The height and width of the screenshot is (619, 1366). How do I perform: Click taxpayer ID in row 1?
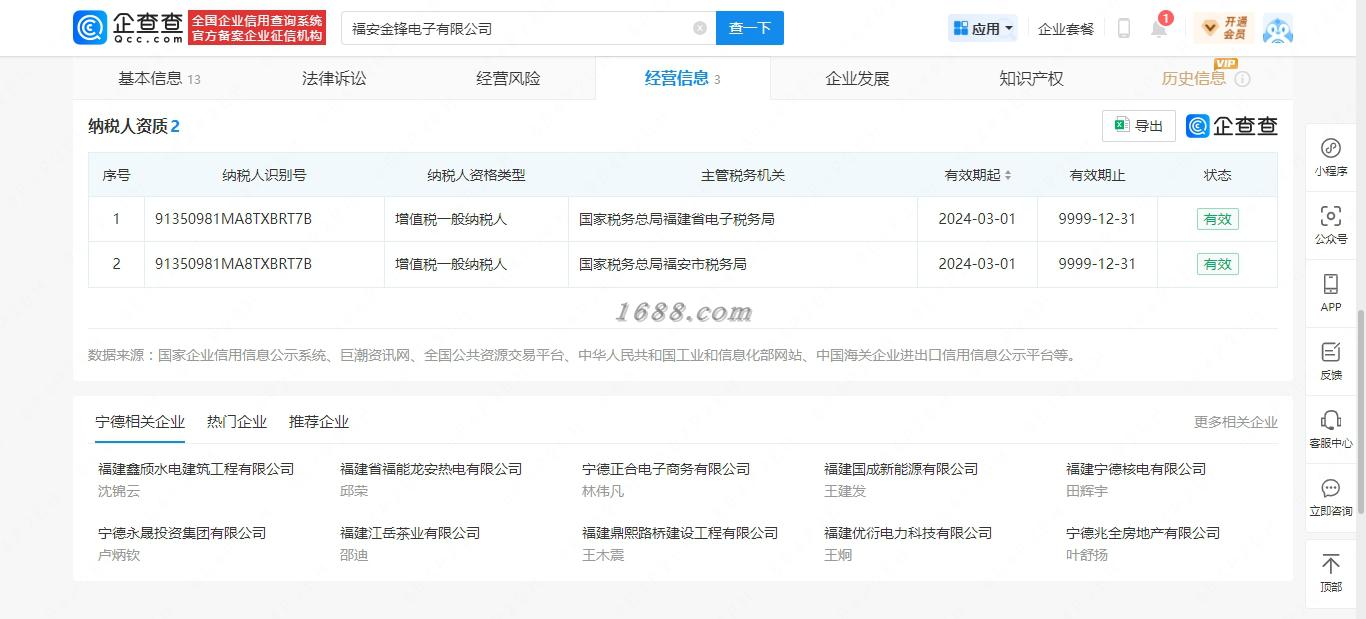click(x=233, y=218)
